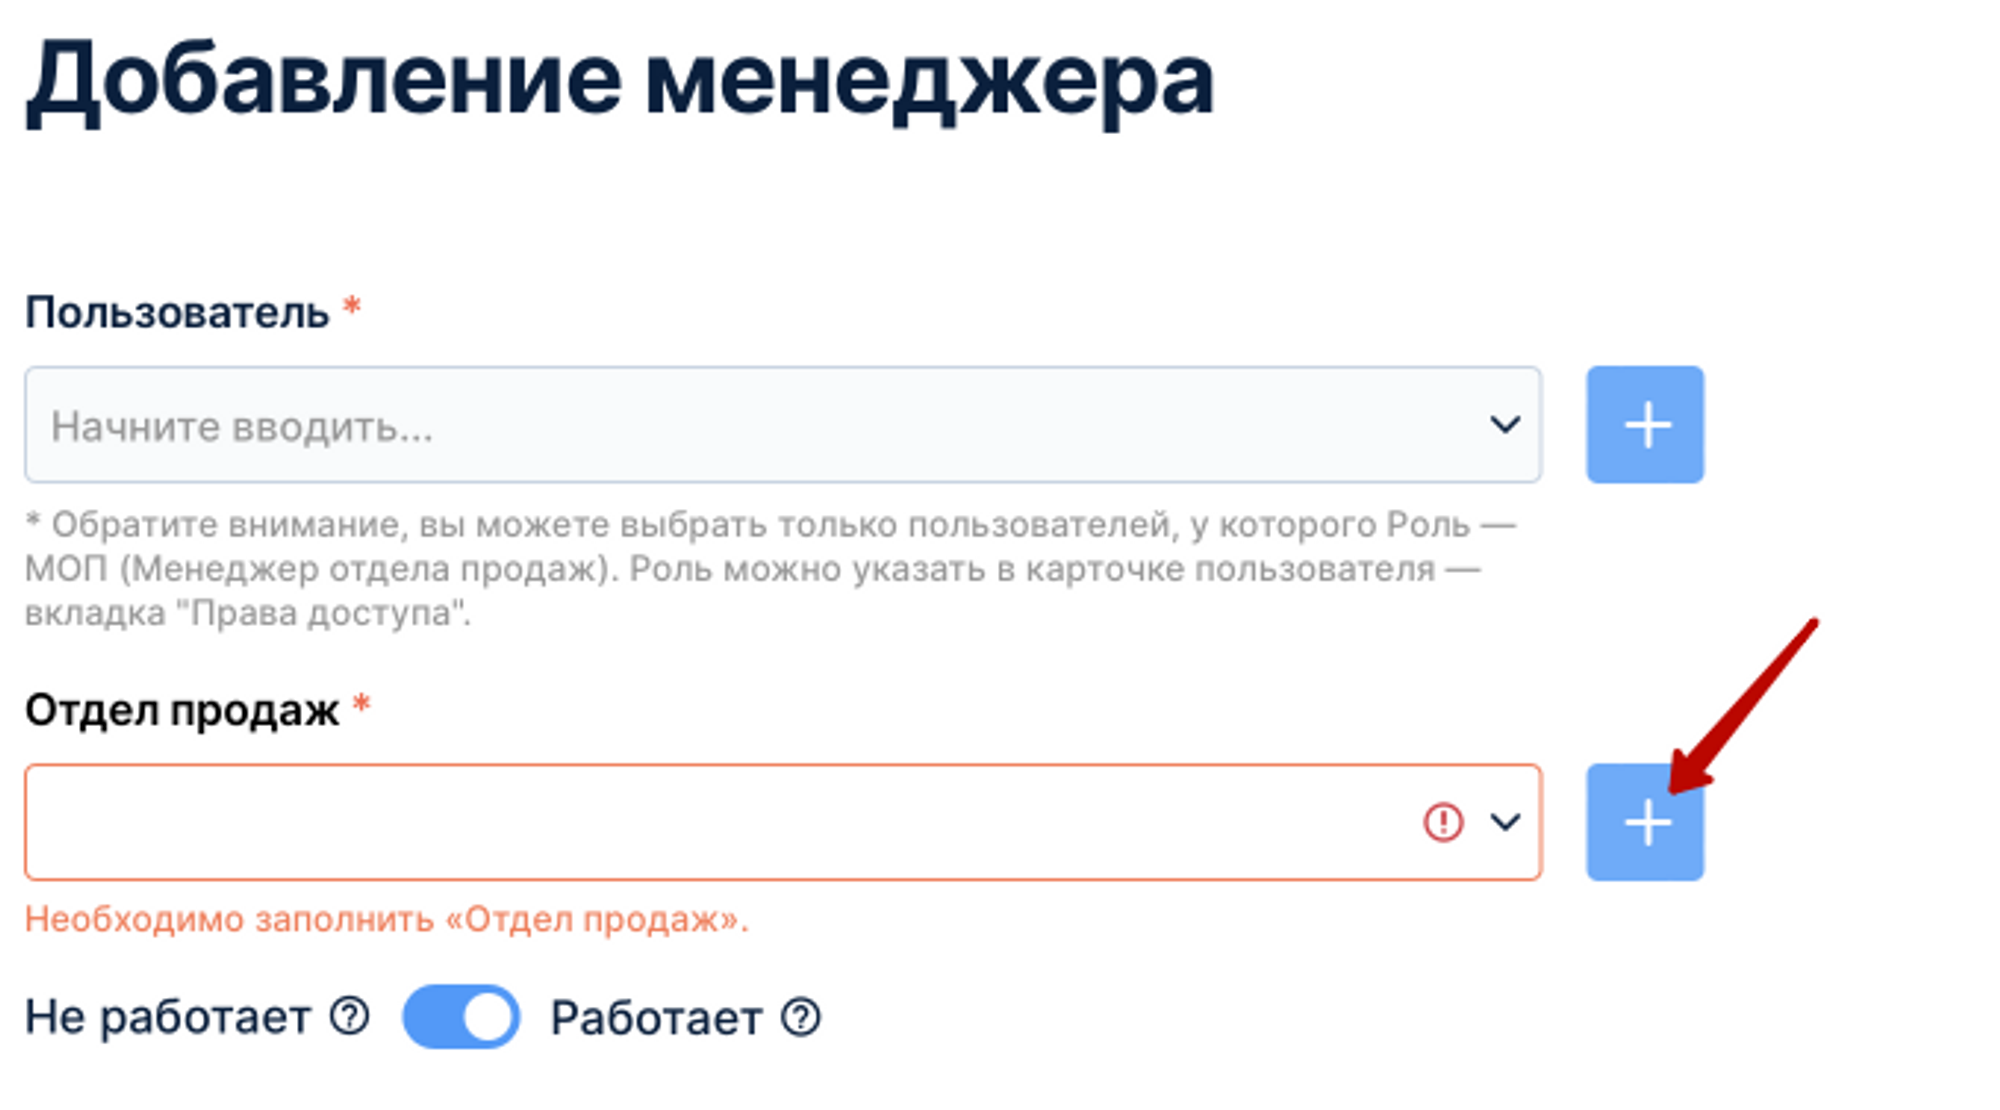This screenshot has height=1110, width=2000.
Task: Click the blue plus icon next to Пользователь
Action: pyautogui.click(x=1645, y=424)
